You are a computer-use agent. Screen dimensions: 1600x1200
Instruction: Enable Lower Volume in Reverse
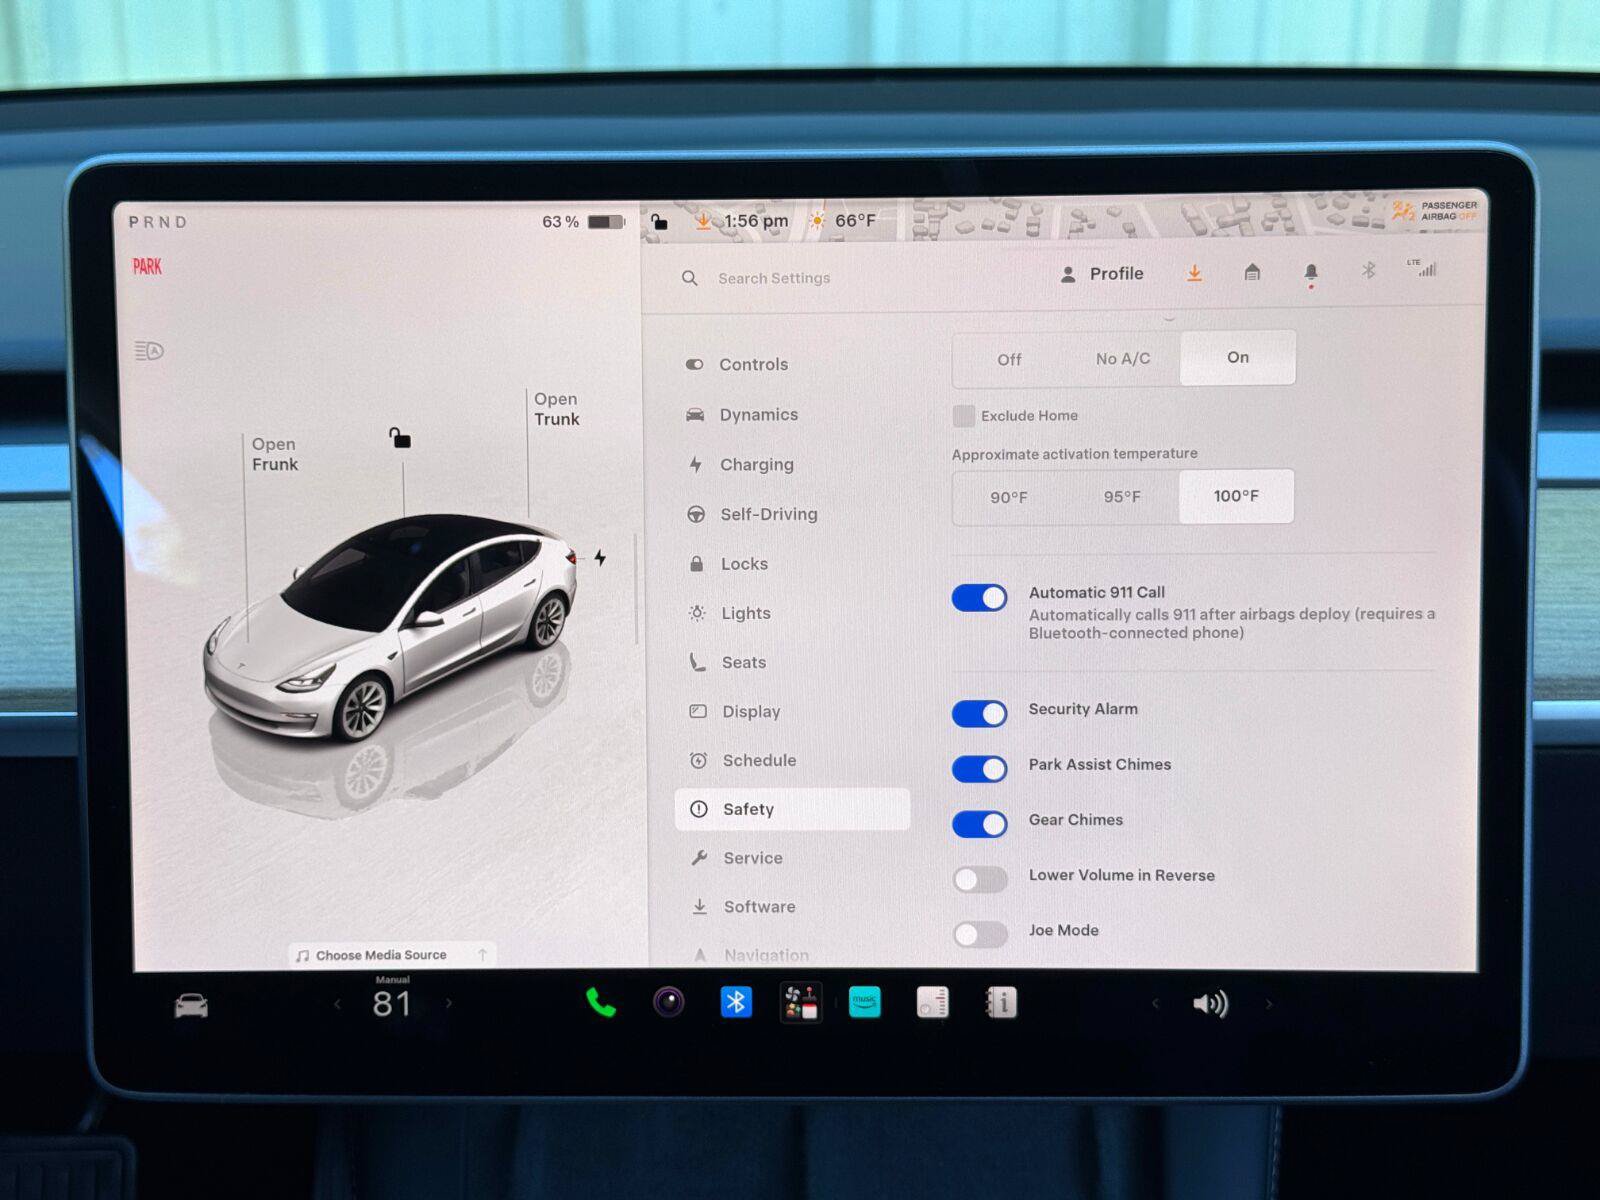(980, 879)
